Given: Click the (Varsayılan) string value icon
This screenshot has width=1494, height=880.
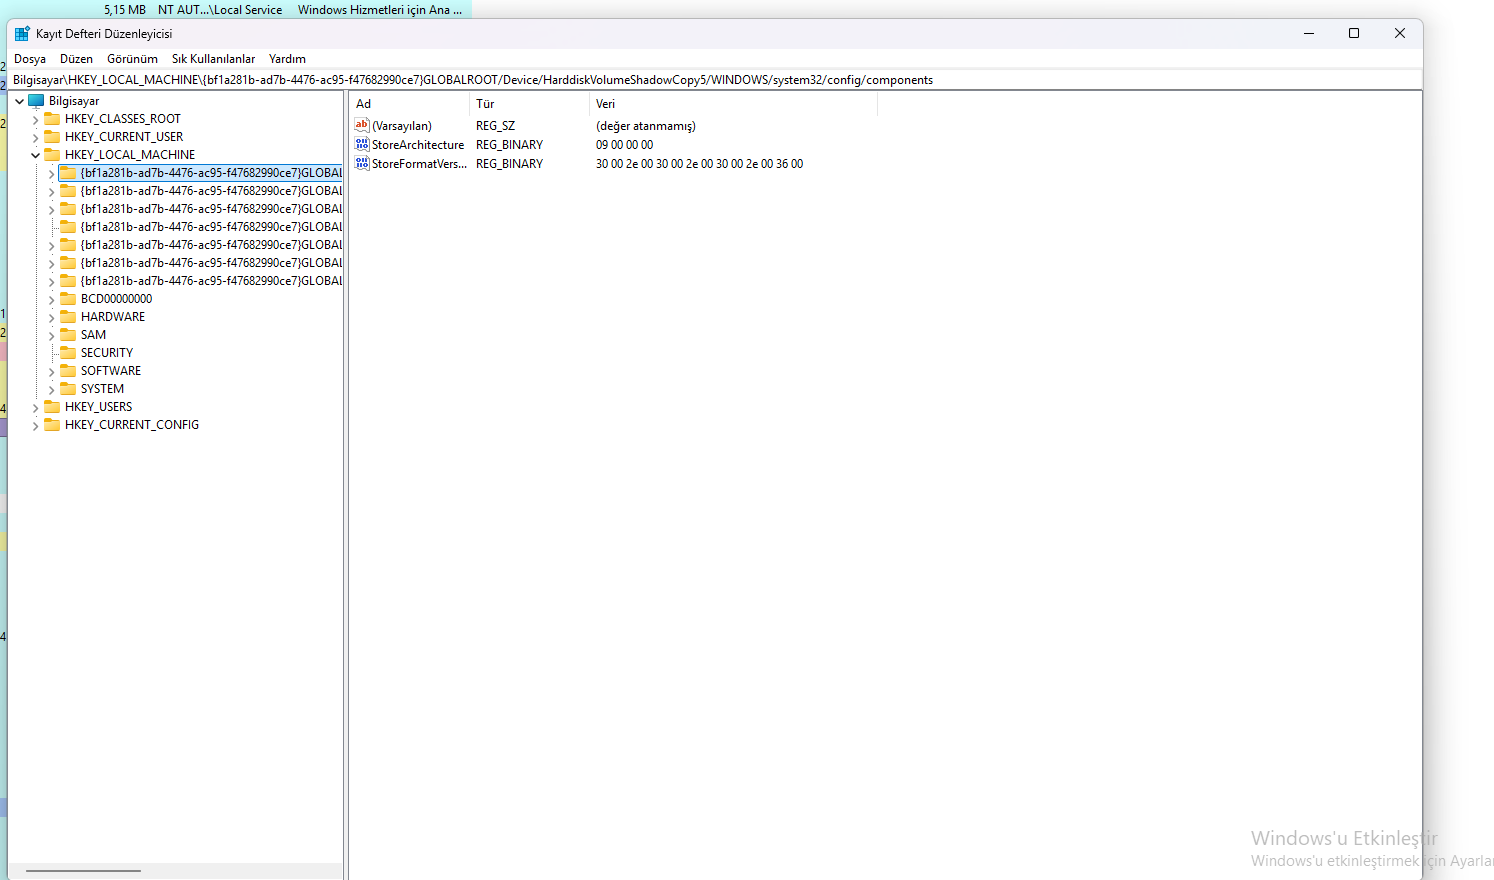Looking at the screenshot, I should (362, 126).
